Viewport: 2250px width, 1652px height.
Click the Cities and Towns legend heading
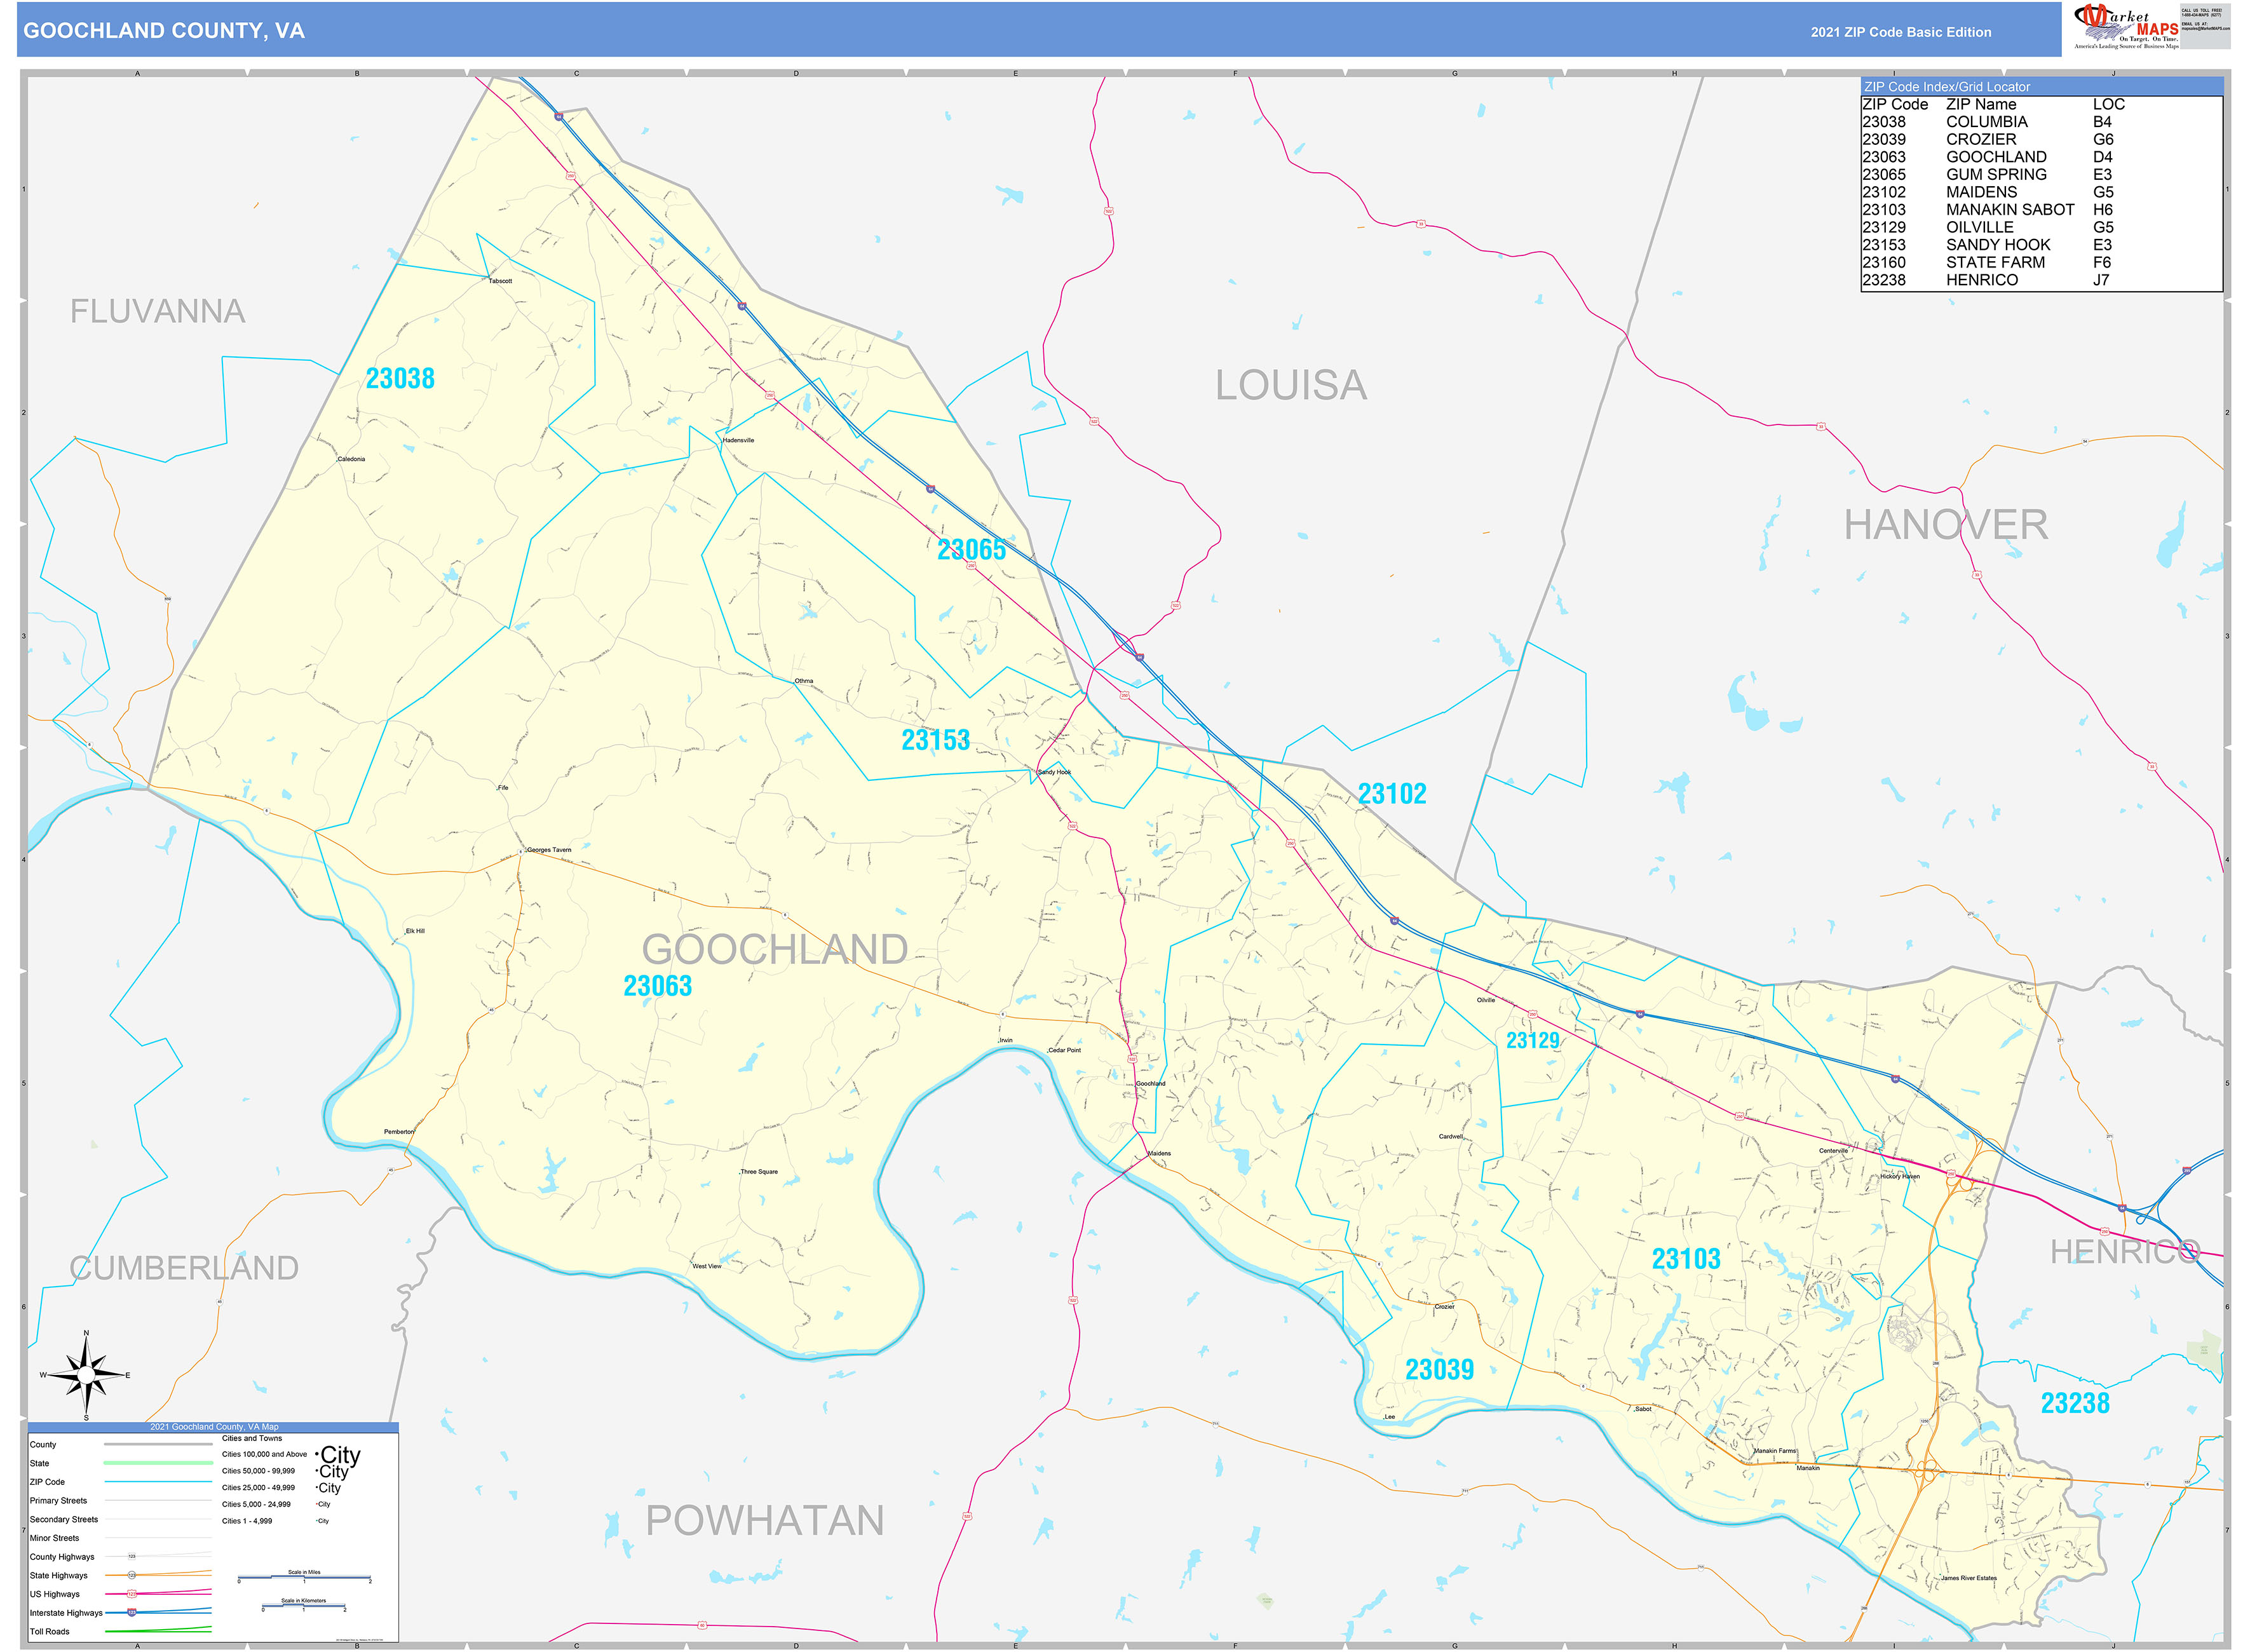coord(253,1438)
